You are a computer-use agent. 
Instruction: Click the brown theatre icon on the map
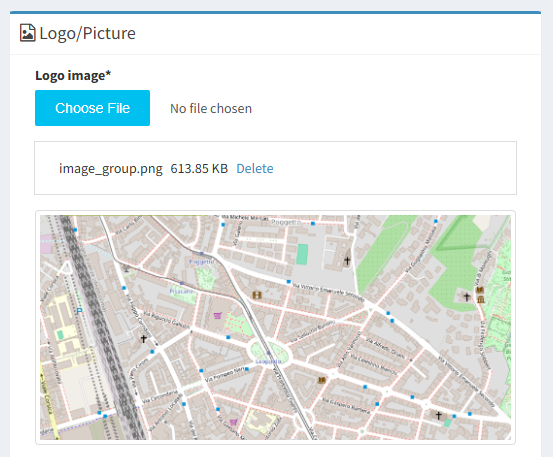[x=257, y=294]
